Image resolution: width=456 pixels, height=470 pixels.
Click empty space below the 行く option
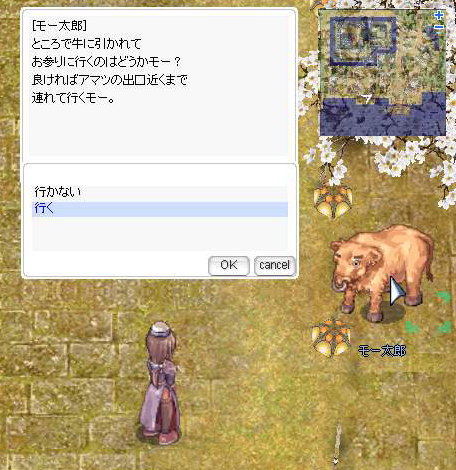(160, 233)
